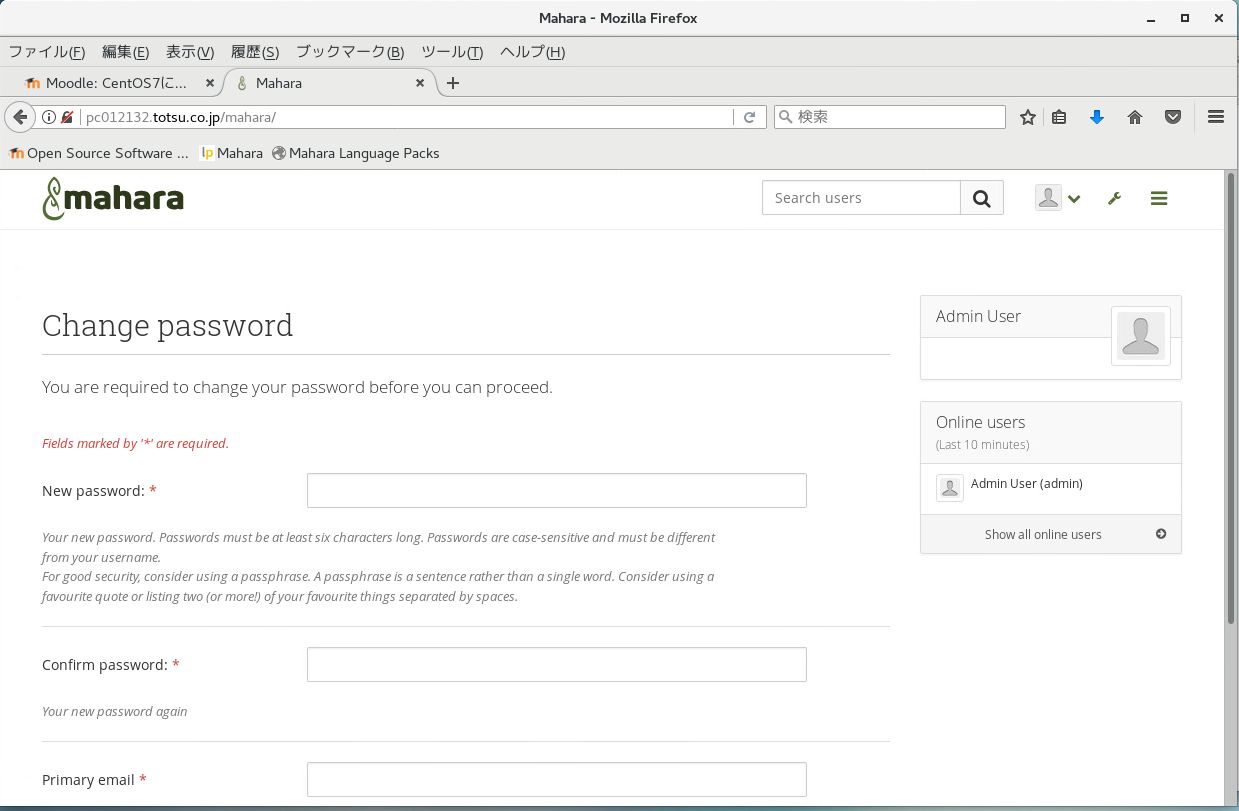Click the search magnifier in Firefox search box

[x=785, y=117]
